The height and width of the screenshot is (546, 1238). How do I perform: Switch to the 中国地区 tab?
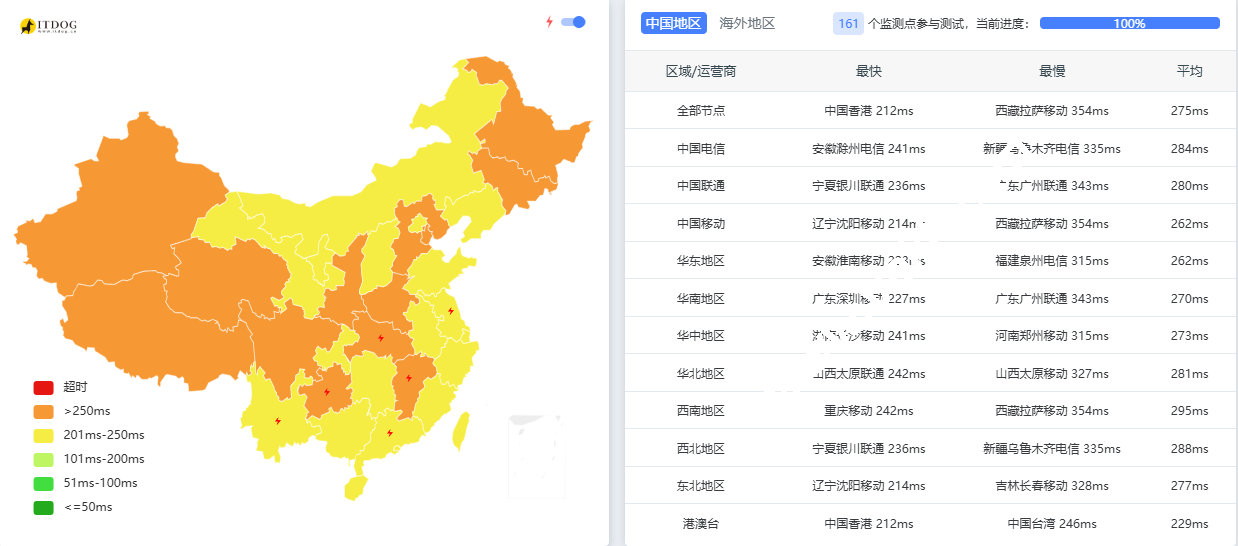674,23
